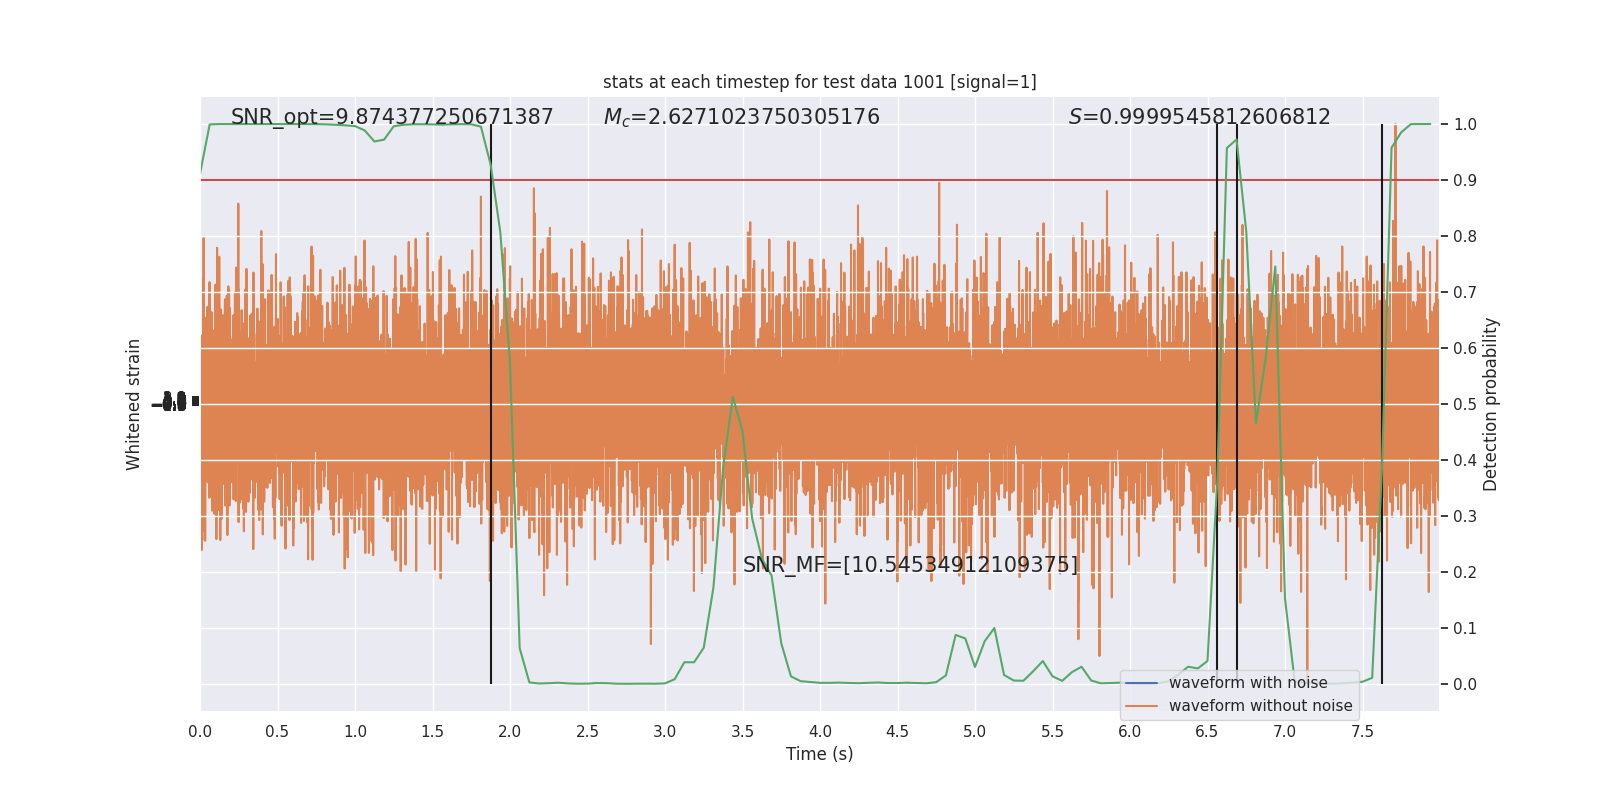This screenshot has width=1600, height=800.
Task: Click the 6.5 tick on the time axis
Action: point(1207,732)
